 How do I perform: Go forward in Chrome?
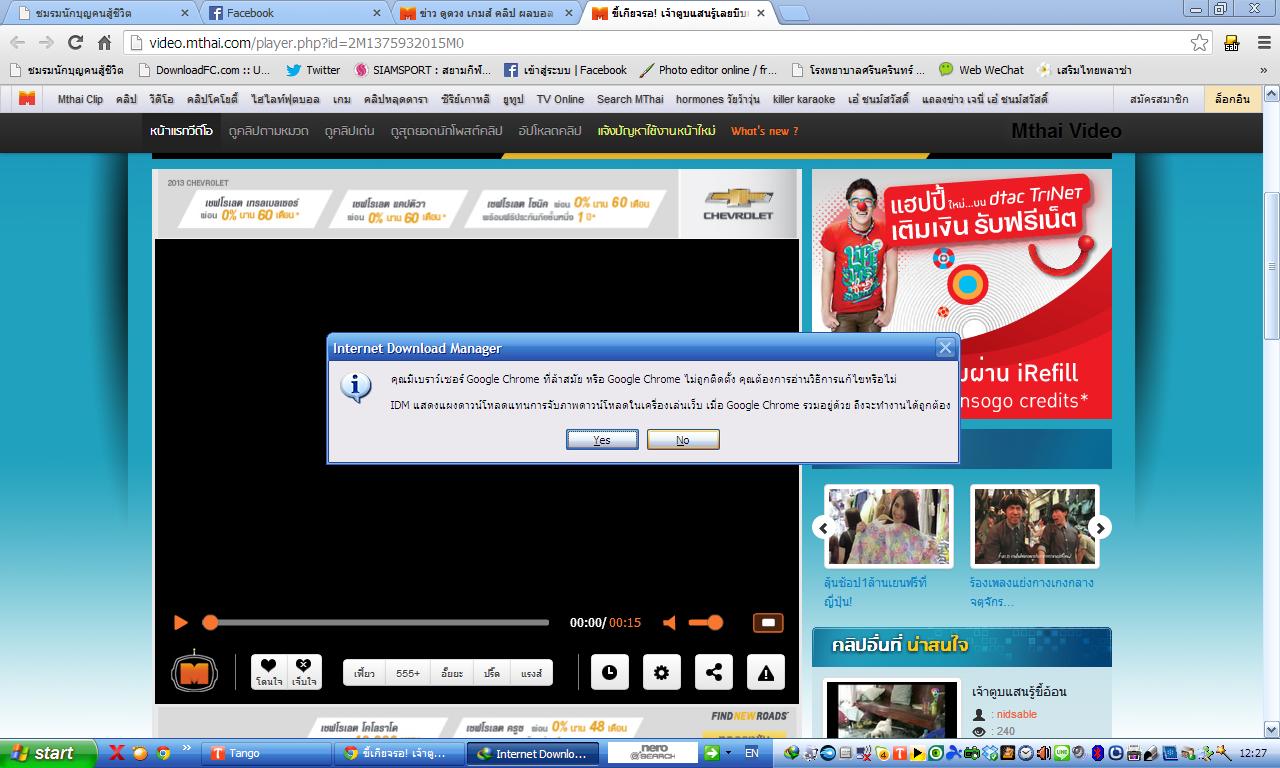(x=46, y=43)
